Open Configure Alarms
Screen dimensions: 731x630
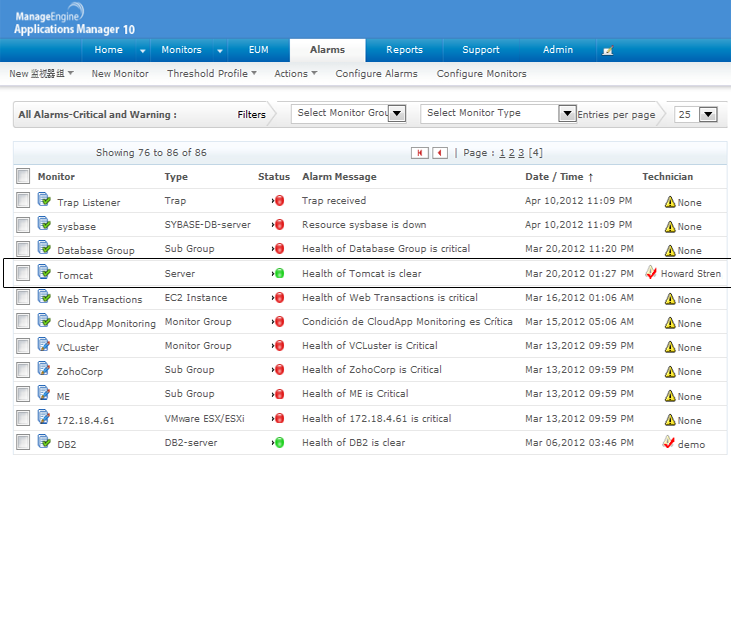click(376, 74)
